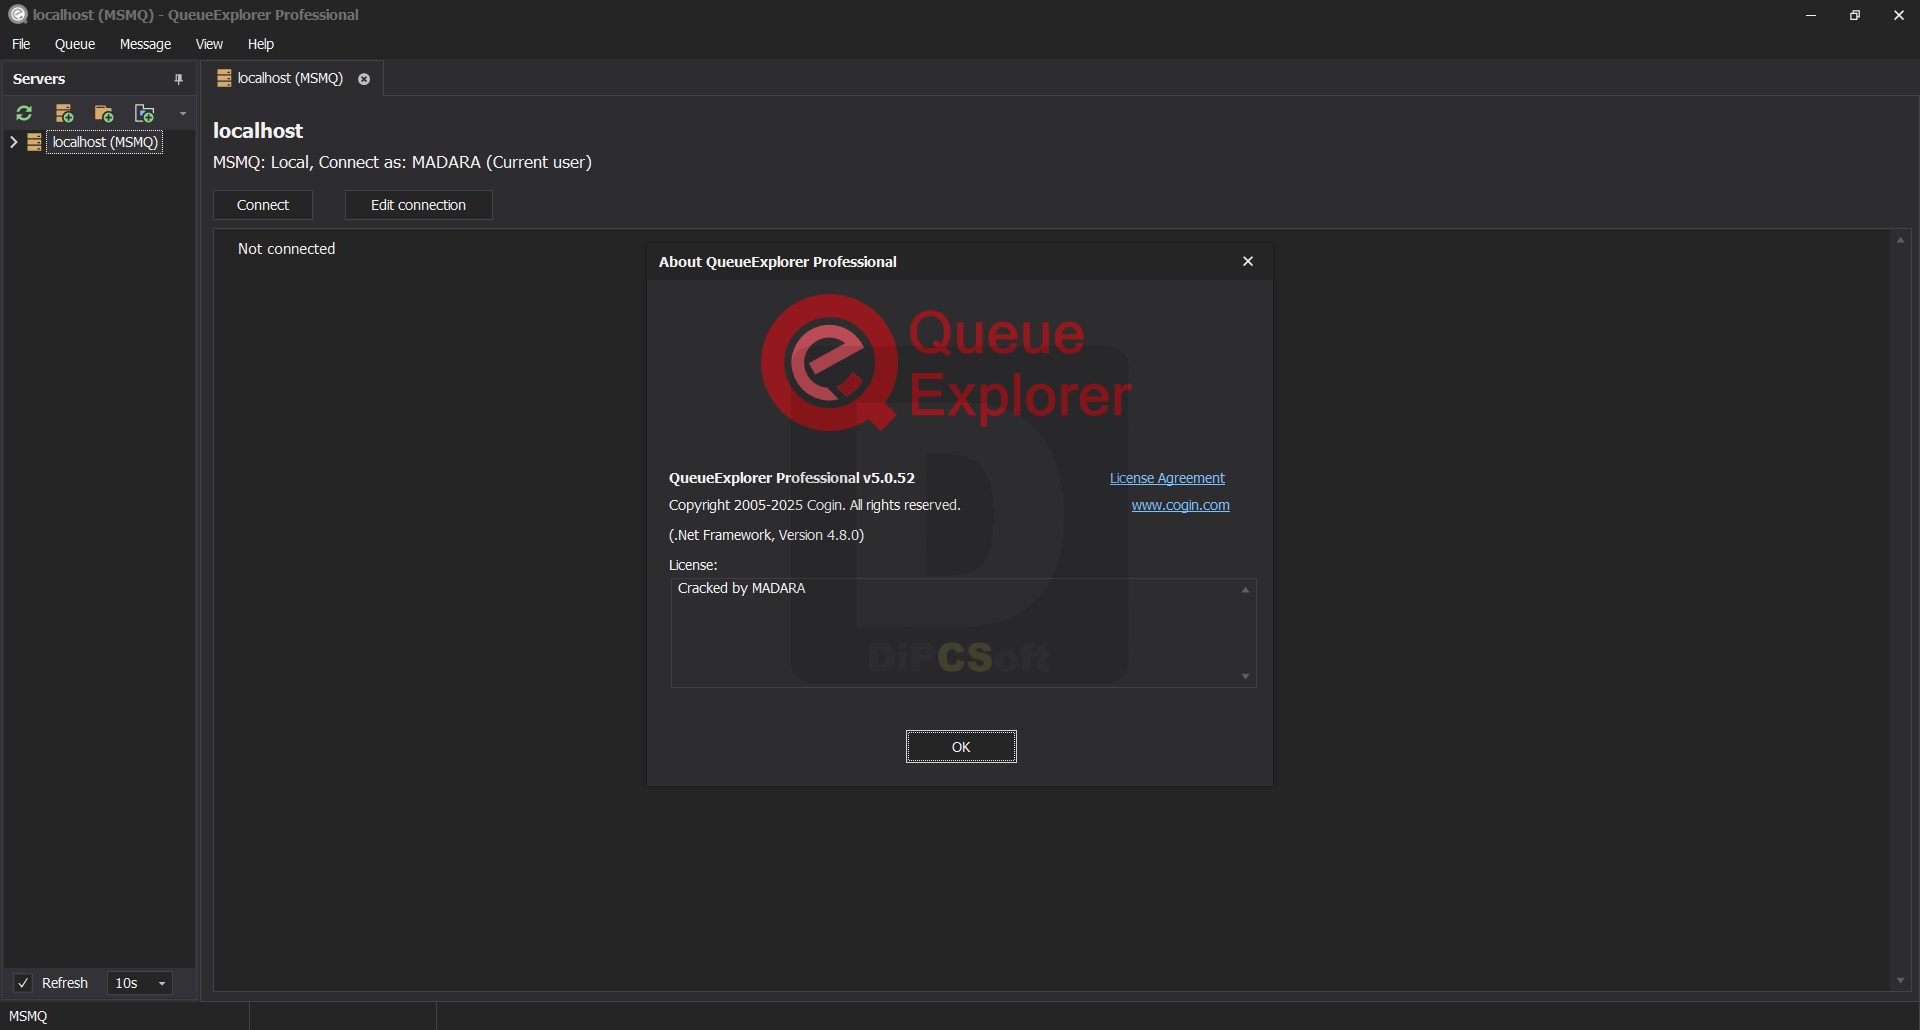This screenshot has width=1920, height=1030.
Task: Click the QueueExplorer app icon in title bar
Action: point(17,15)
